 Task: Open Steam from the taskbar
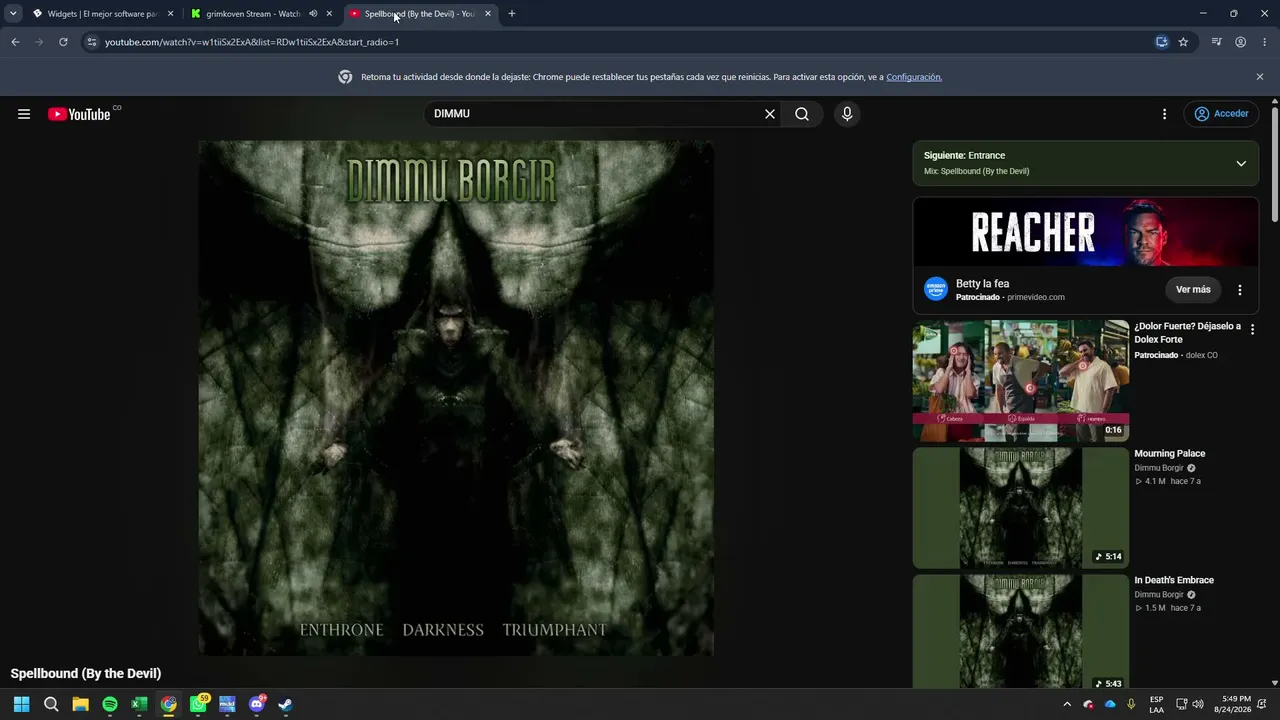(x=285, y=704)
